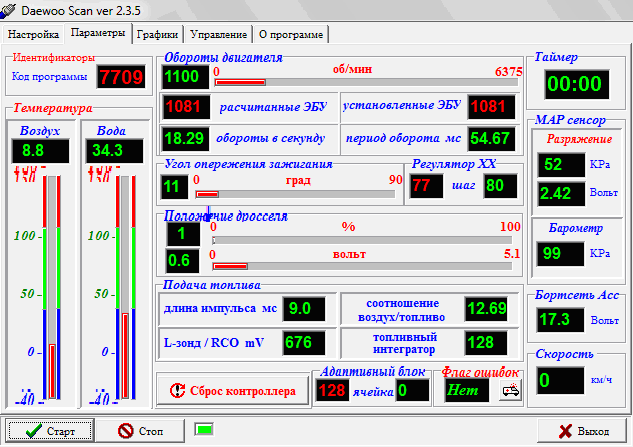Open the О программе tab
The height and width of the screenshot is (447, 633).
290,34
